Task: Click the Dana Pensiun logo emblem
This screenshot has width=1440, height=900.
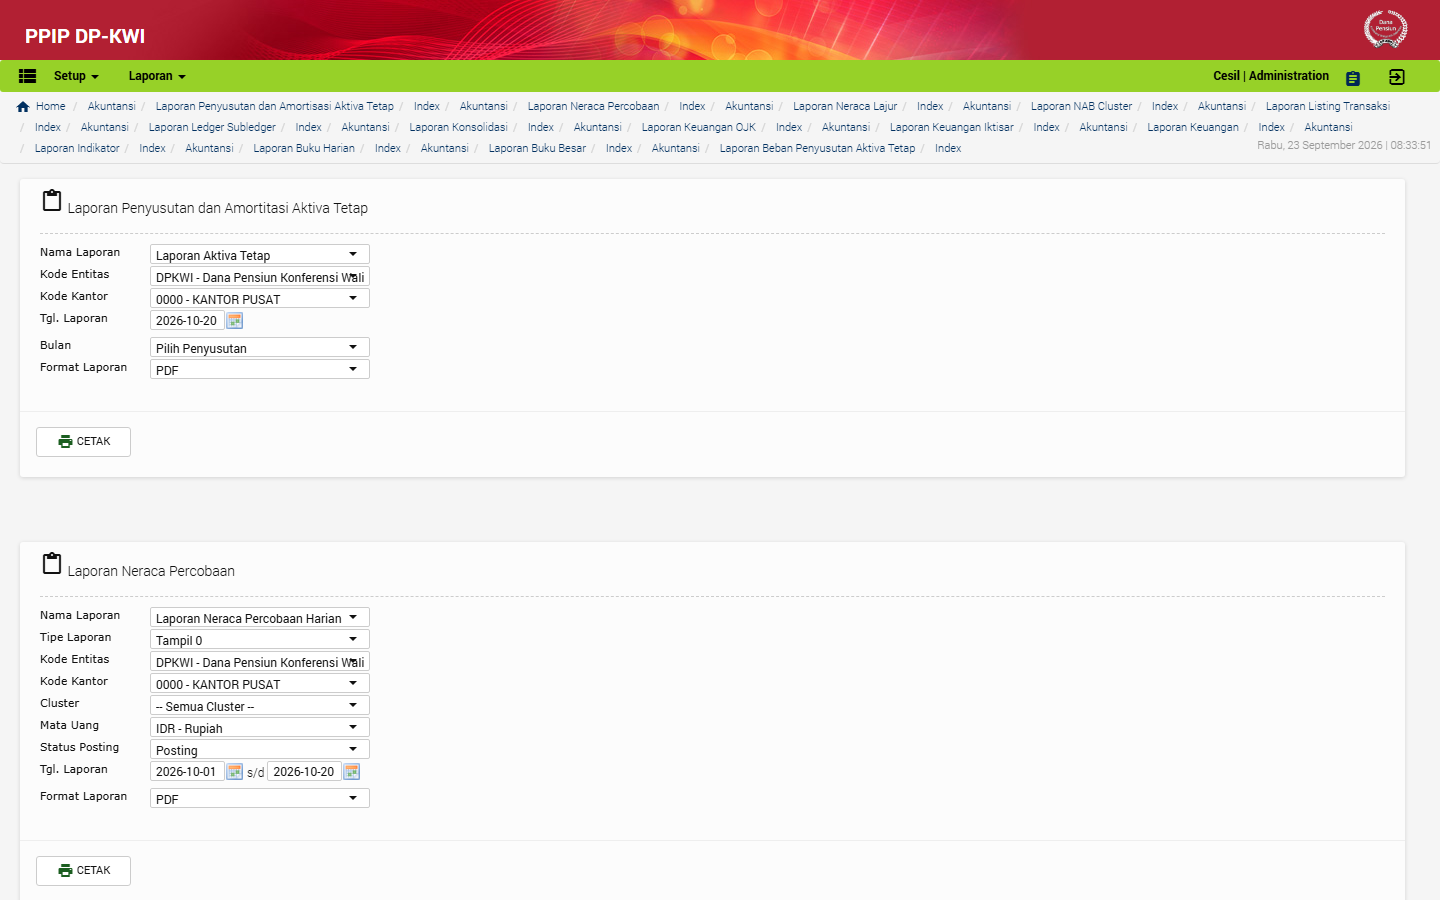Action: pos(1386,29)
